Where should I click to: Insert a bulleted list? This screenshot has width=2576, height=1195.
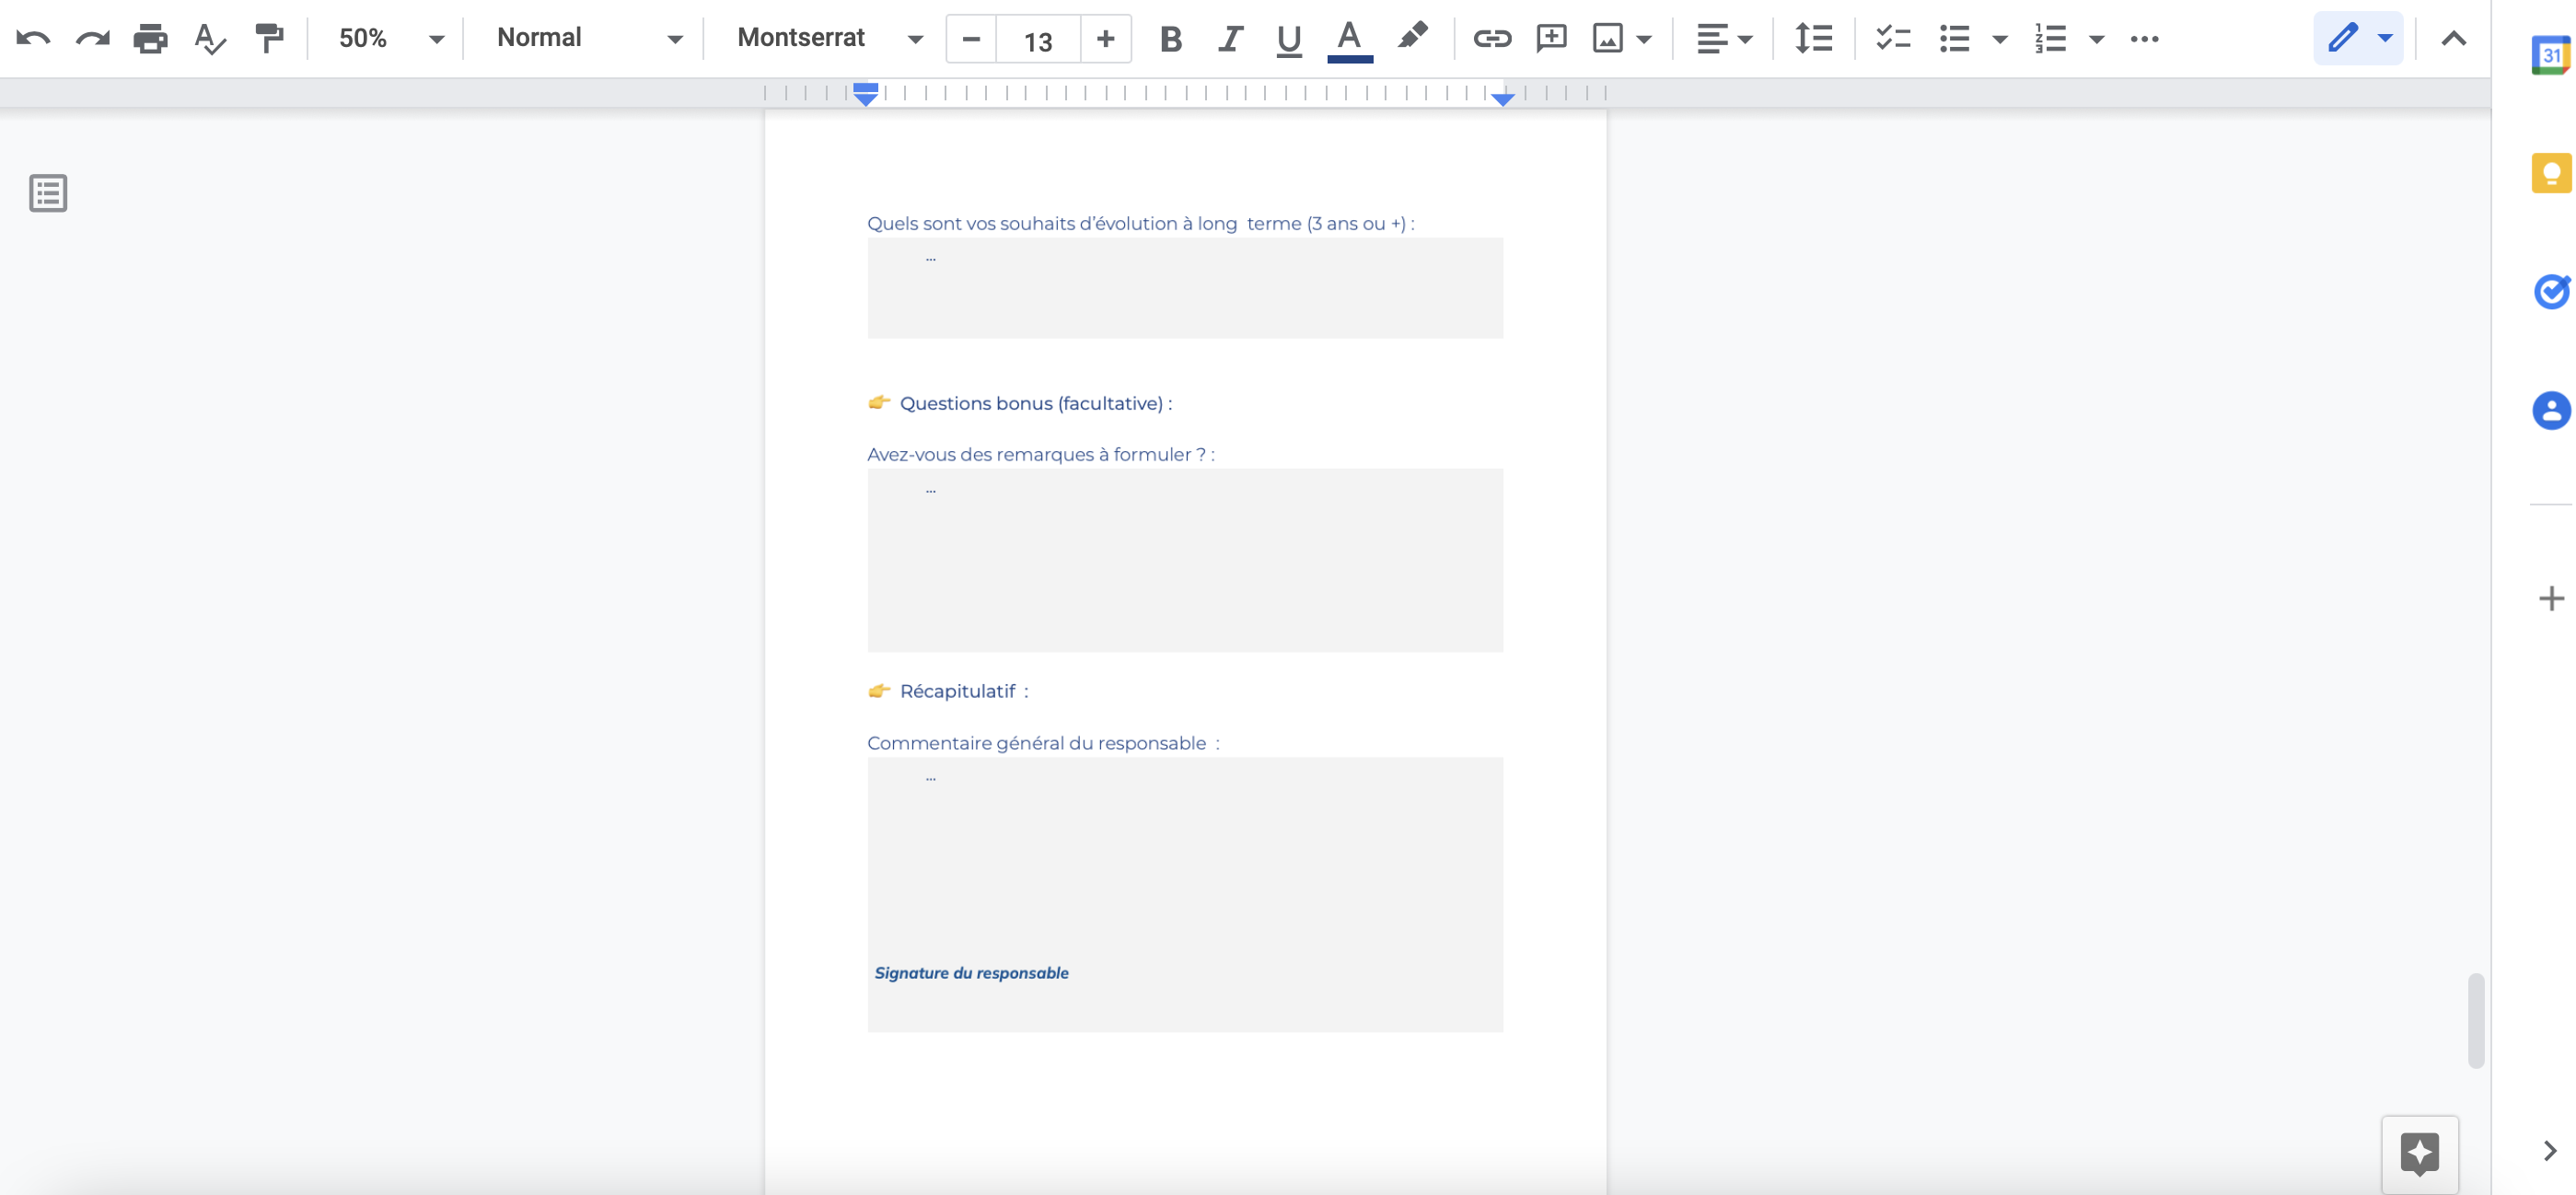click(x=1954, y=39)
